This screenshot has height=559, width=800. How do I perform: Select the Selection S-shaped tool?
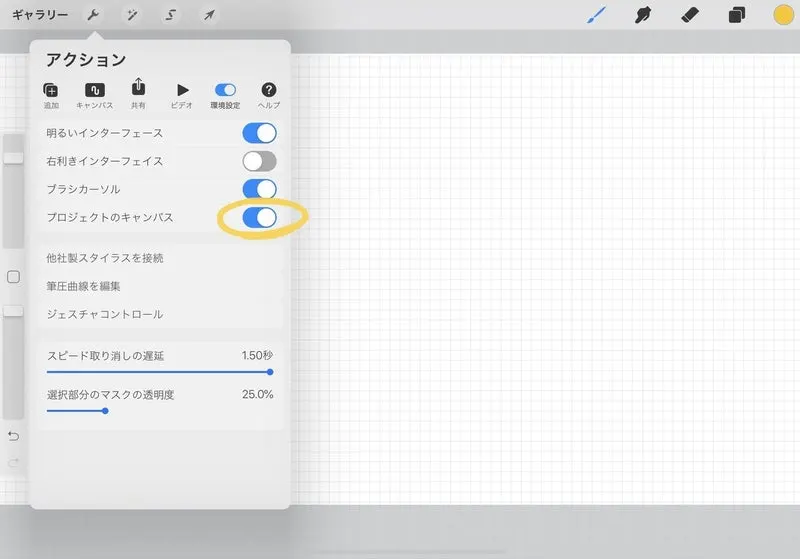[170, 15]
